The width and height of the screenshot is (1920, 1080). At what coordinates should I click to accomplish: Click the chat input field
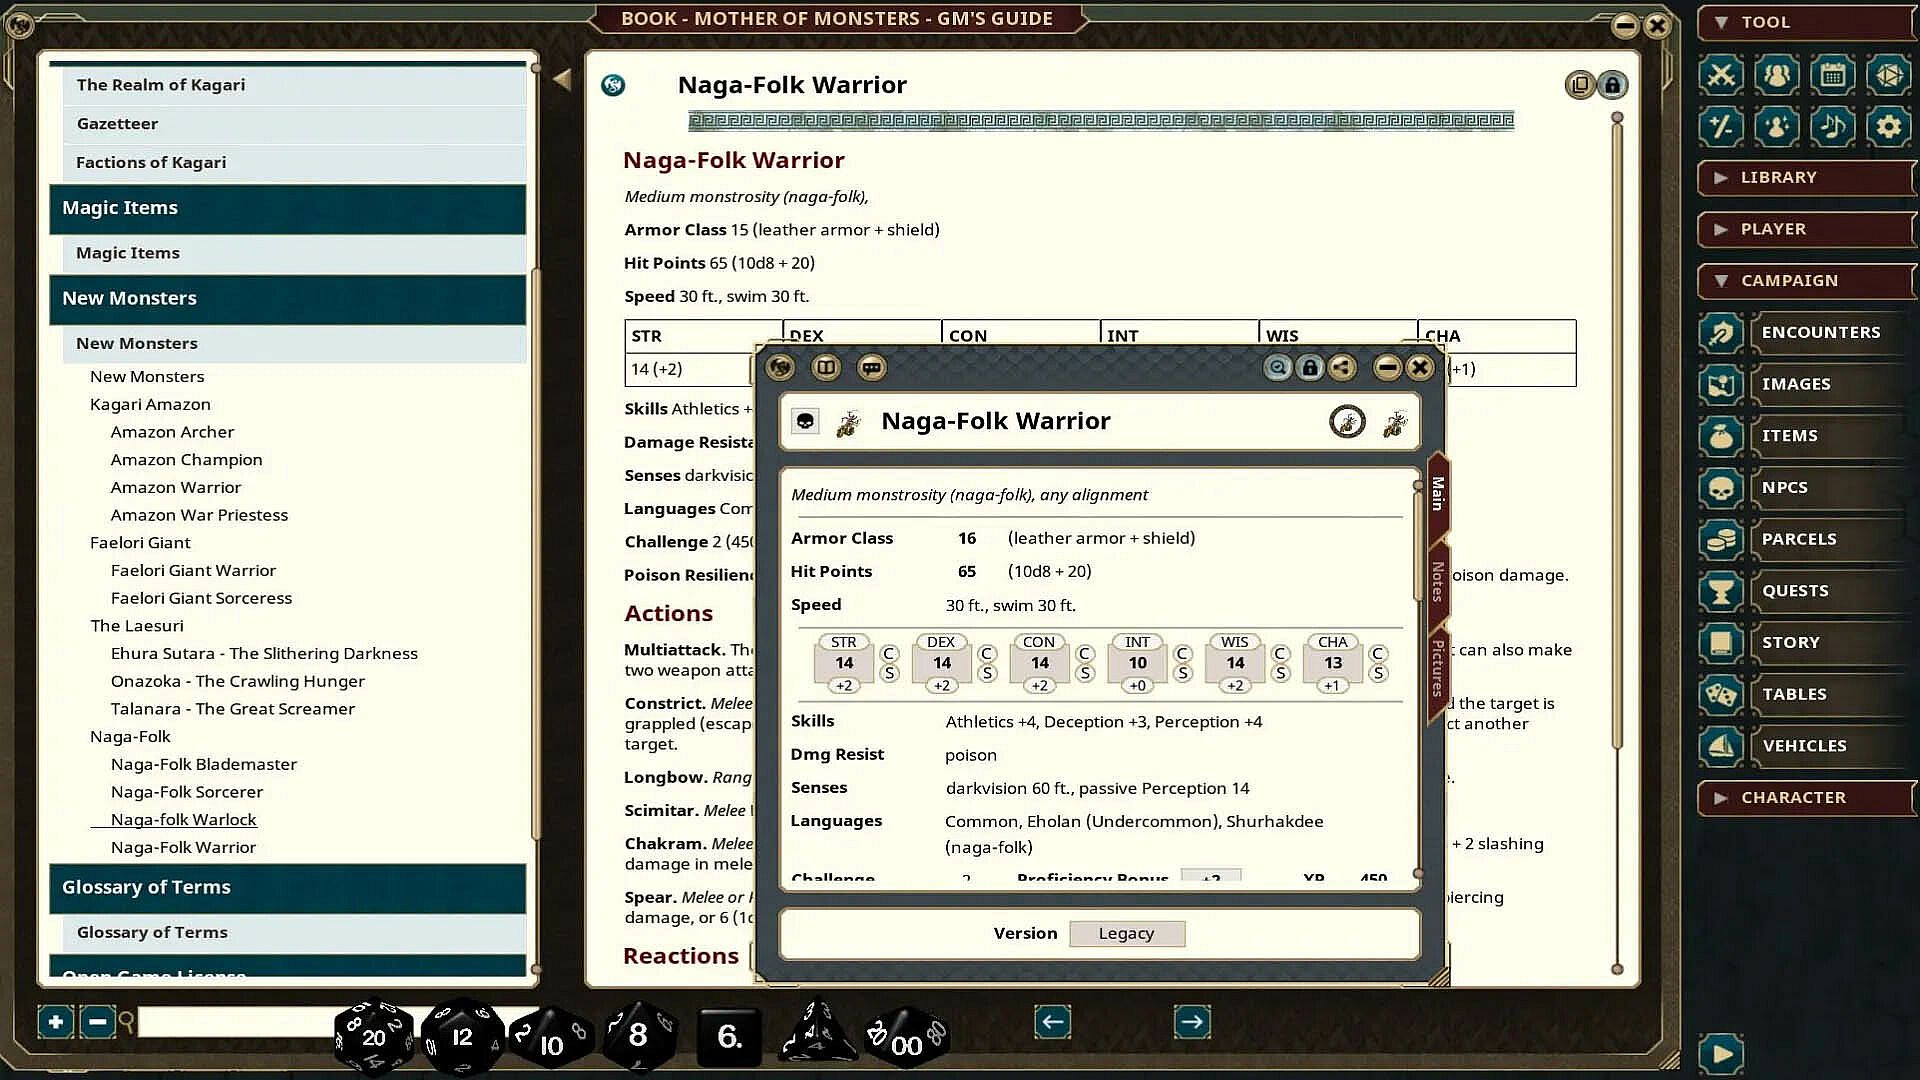click(x=235, y=1022)
